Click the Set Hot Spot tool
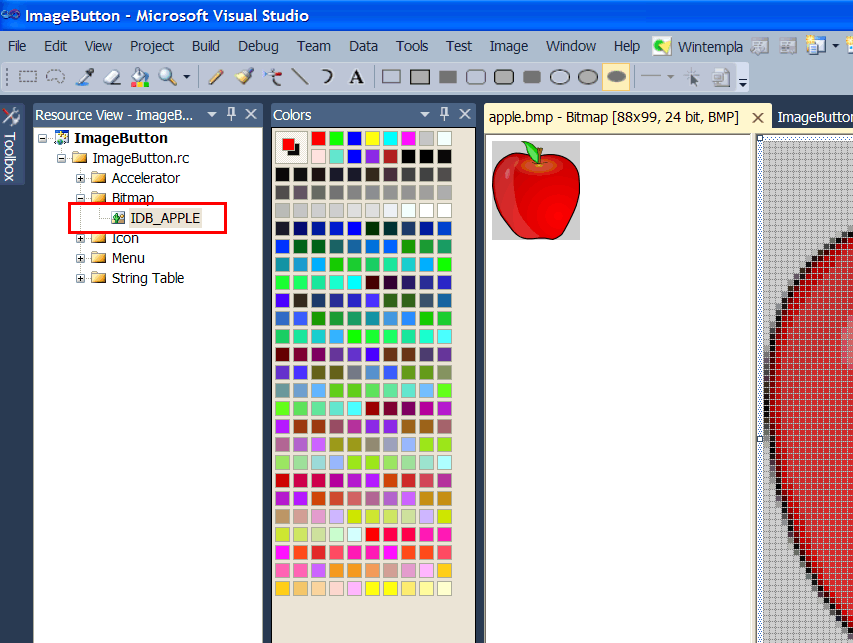The height and width of the screenshot is (643, 853). coord(693,77)
